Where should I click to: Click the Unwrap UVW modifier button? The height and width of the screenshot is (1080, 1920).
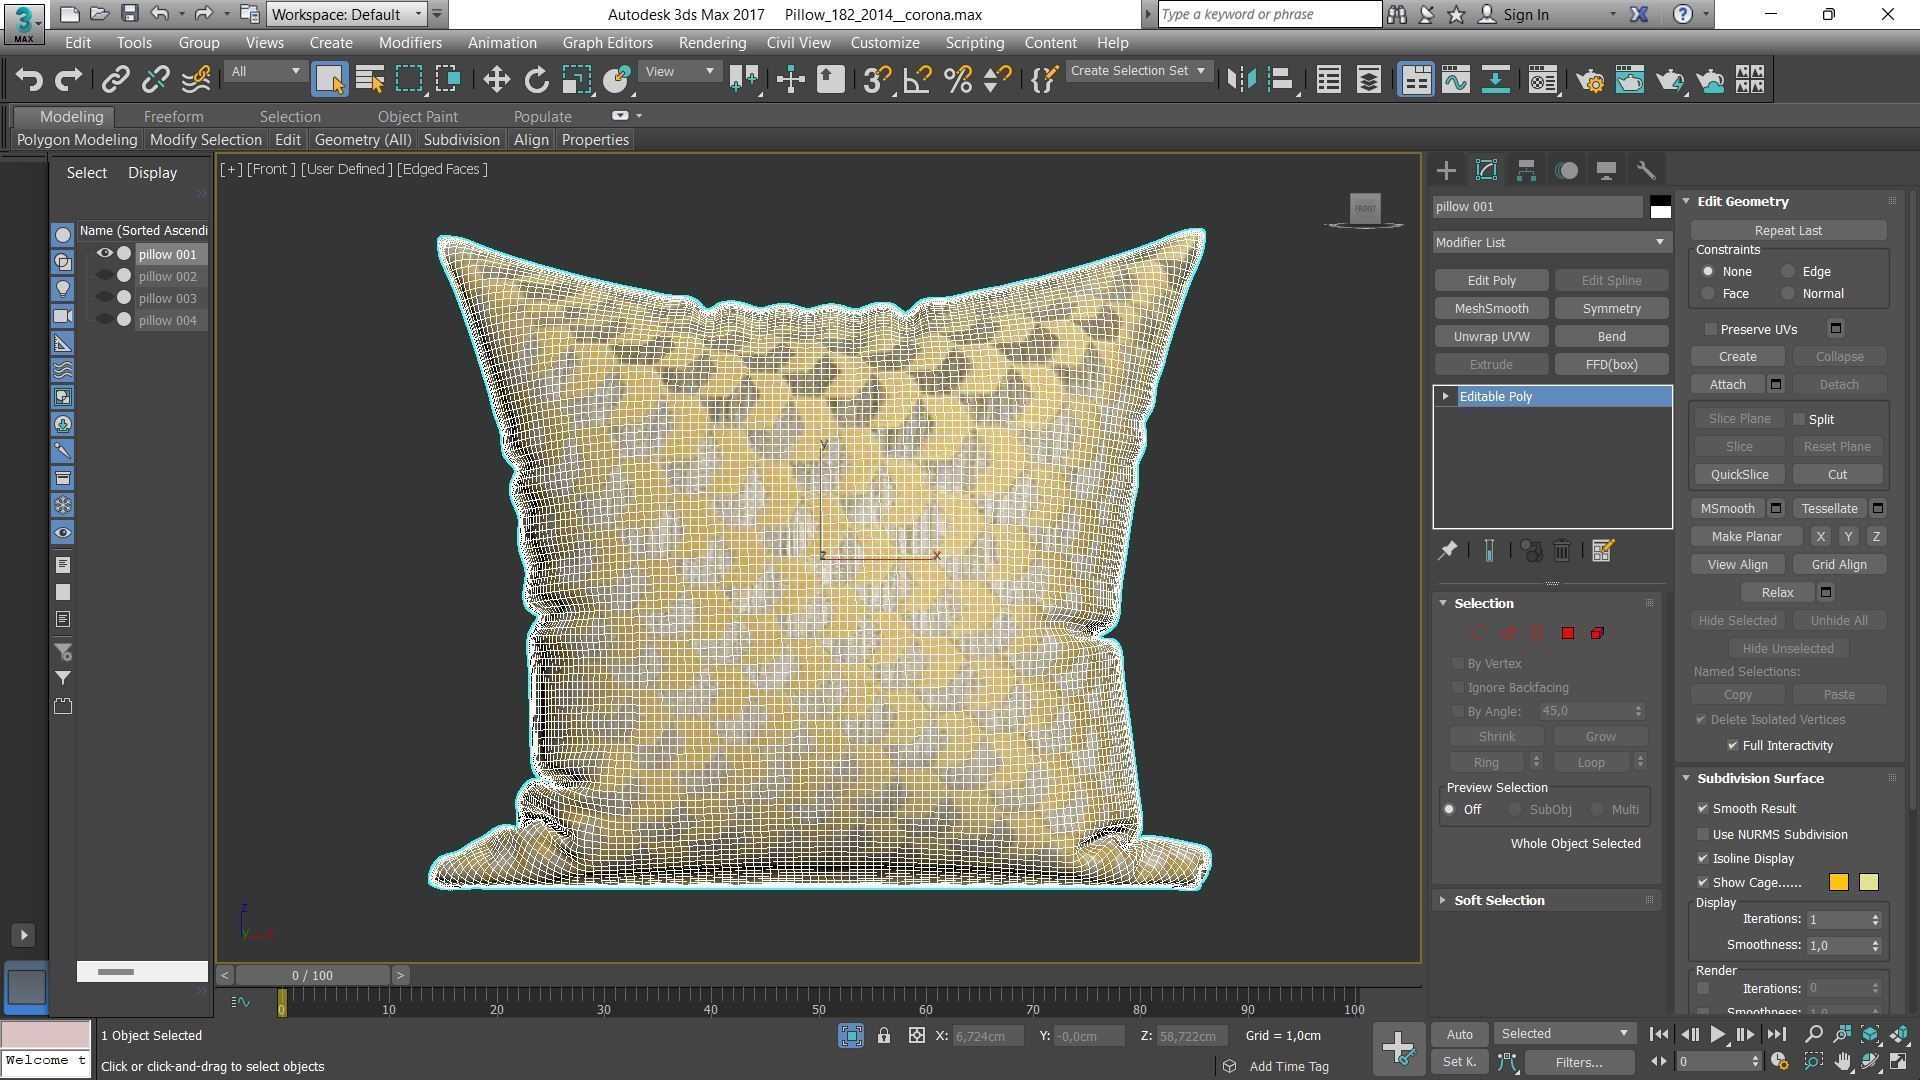click(1491, 337)
